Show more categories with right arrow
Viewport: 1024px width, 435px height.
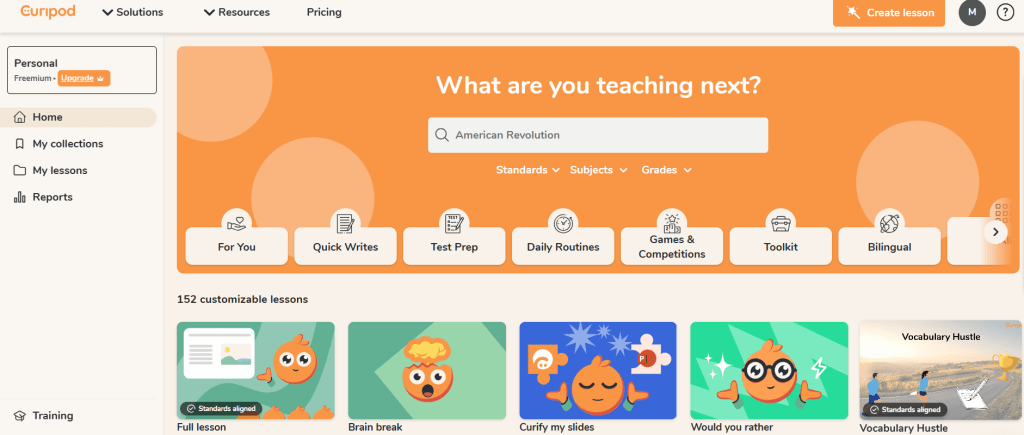click(x=996, y=231)
